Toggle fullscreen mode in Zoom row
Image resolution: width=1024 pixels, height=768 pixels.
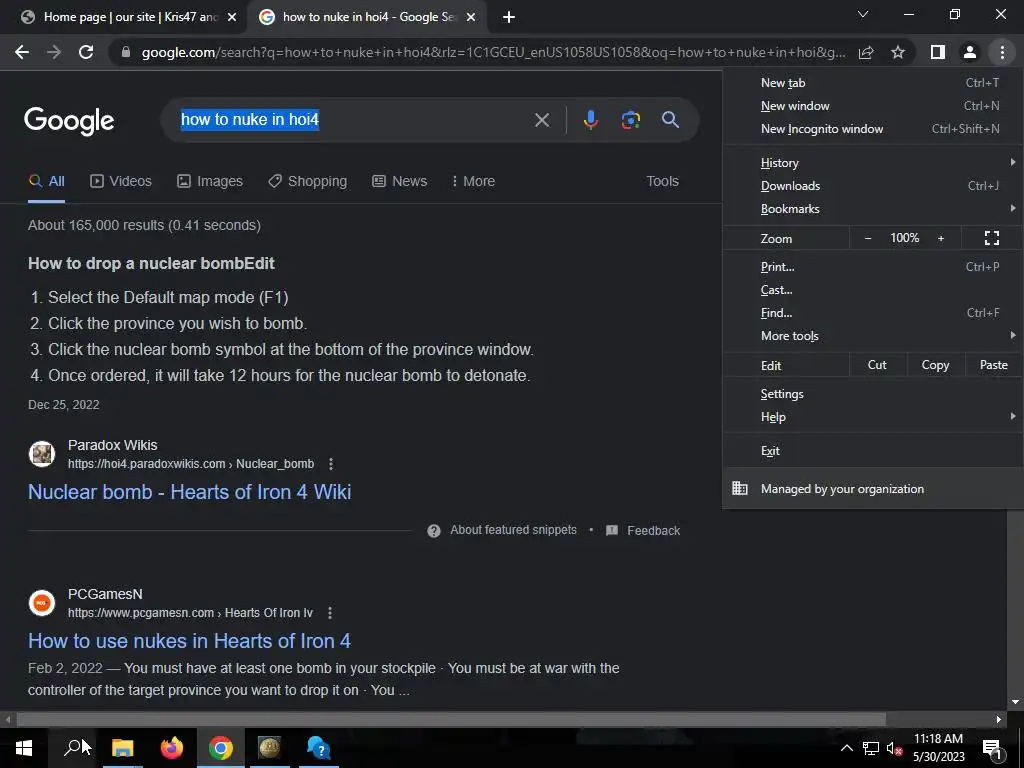point(991,238)
